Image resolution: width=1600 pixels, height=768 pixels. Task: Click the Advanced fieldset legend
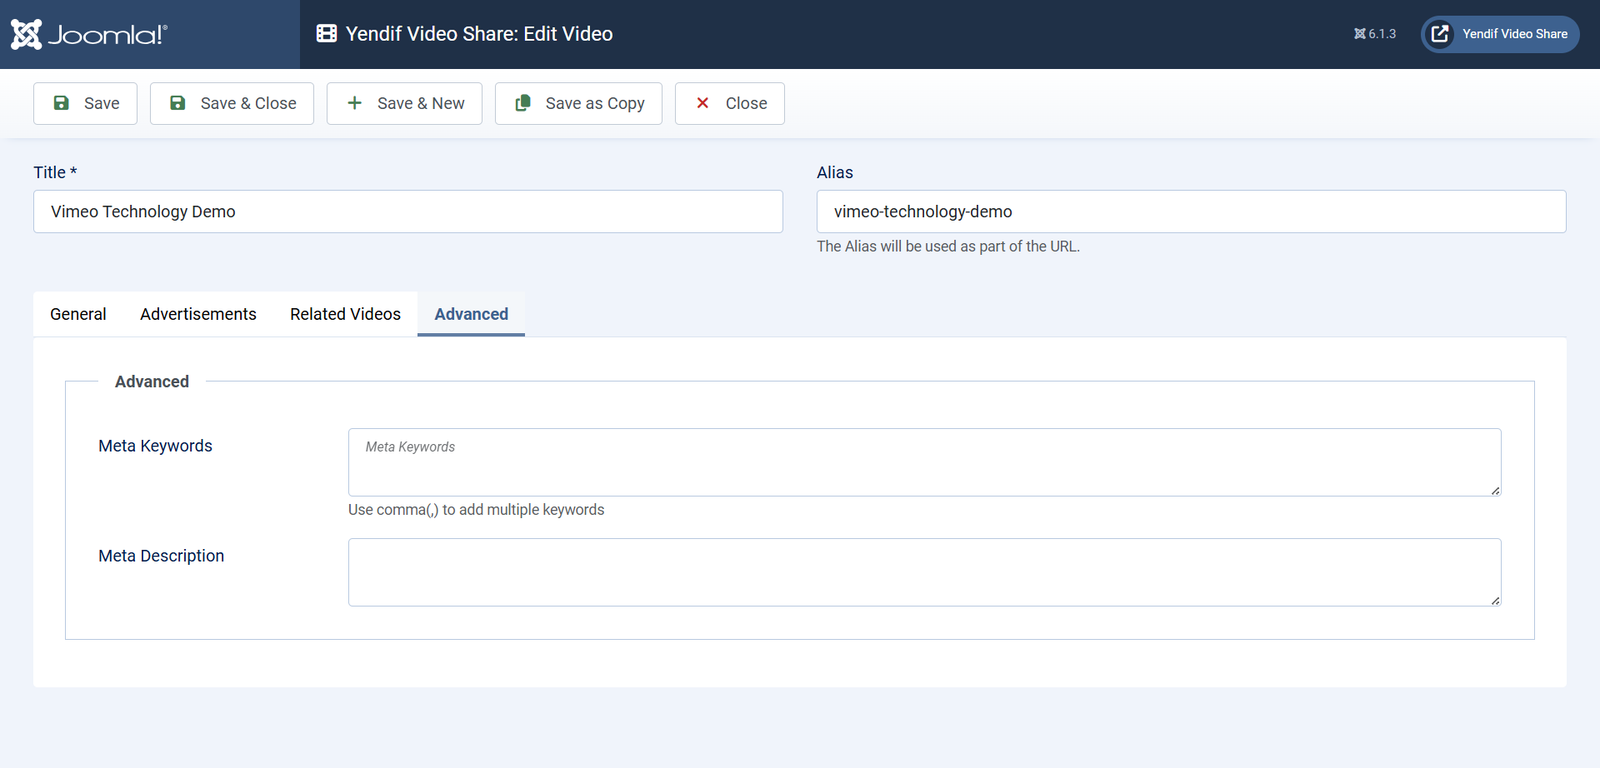(x=152, y=382)
